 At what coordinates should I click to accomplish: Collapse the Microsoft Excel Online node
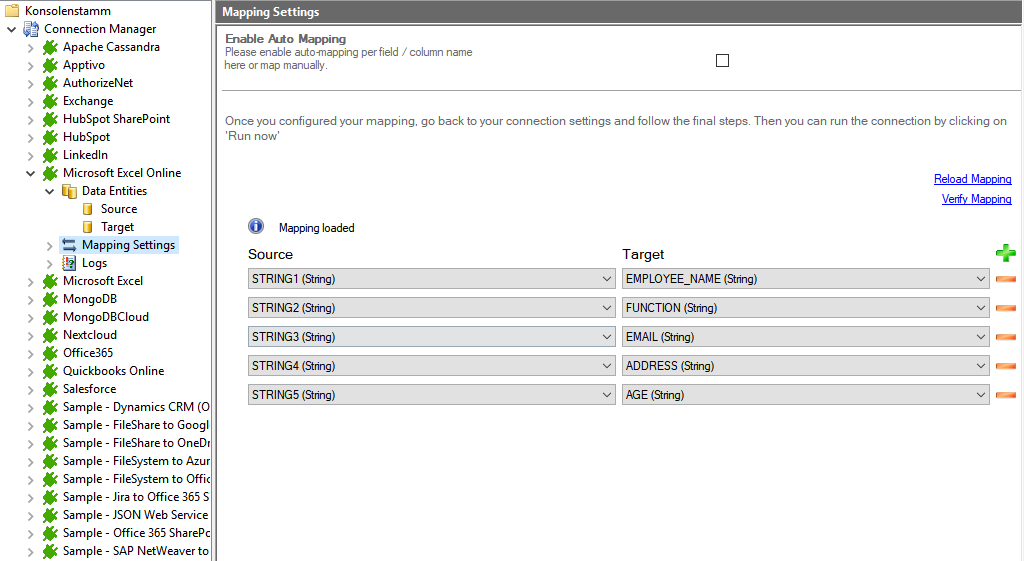[x=31, y=173]
